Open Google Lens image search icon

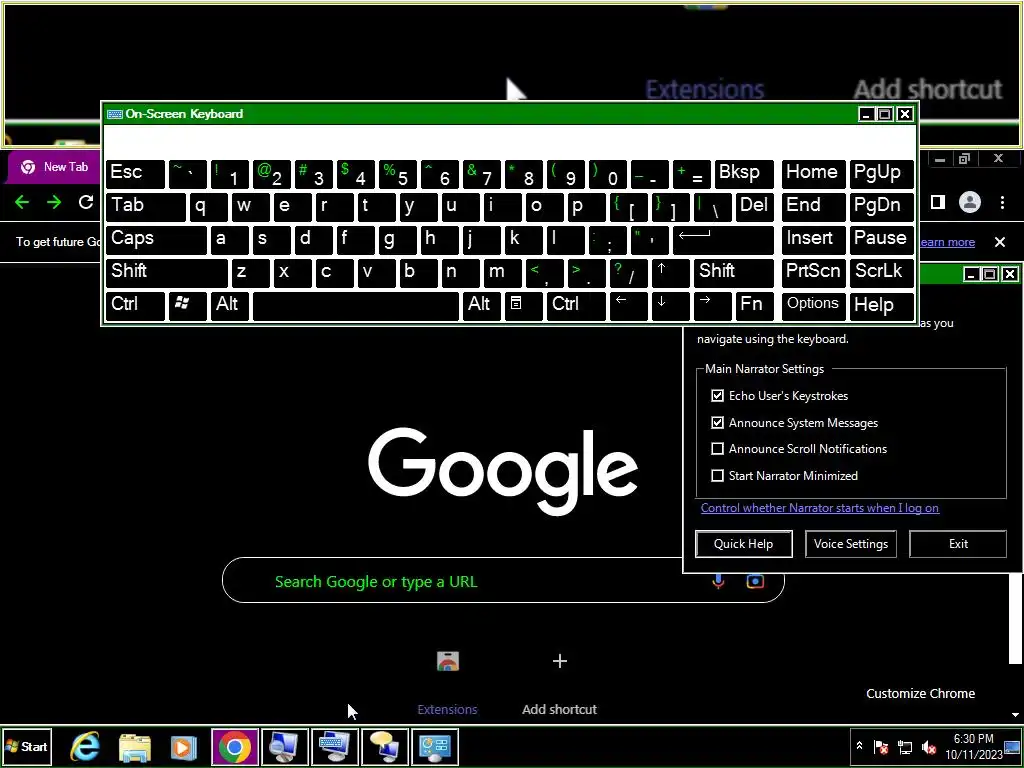pyautogui.click(x=755, y=581)
